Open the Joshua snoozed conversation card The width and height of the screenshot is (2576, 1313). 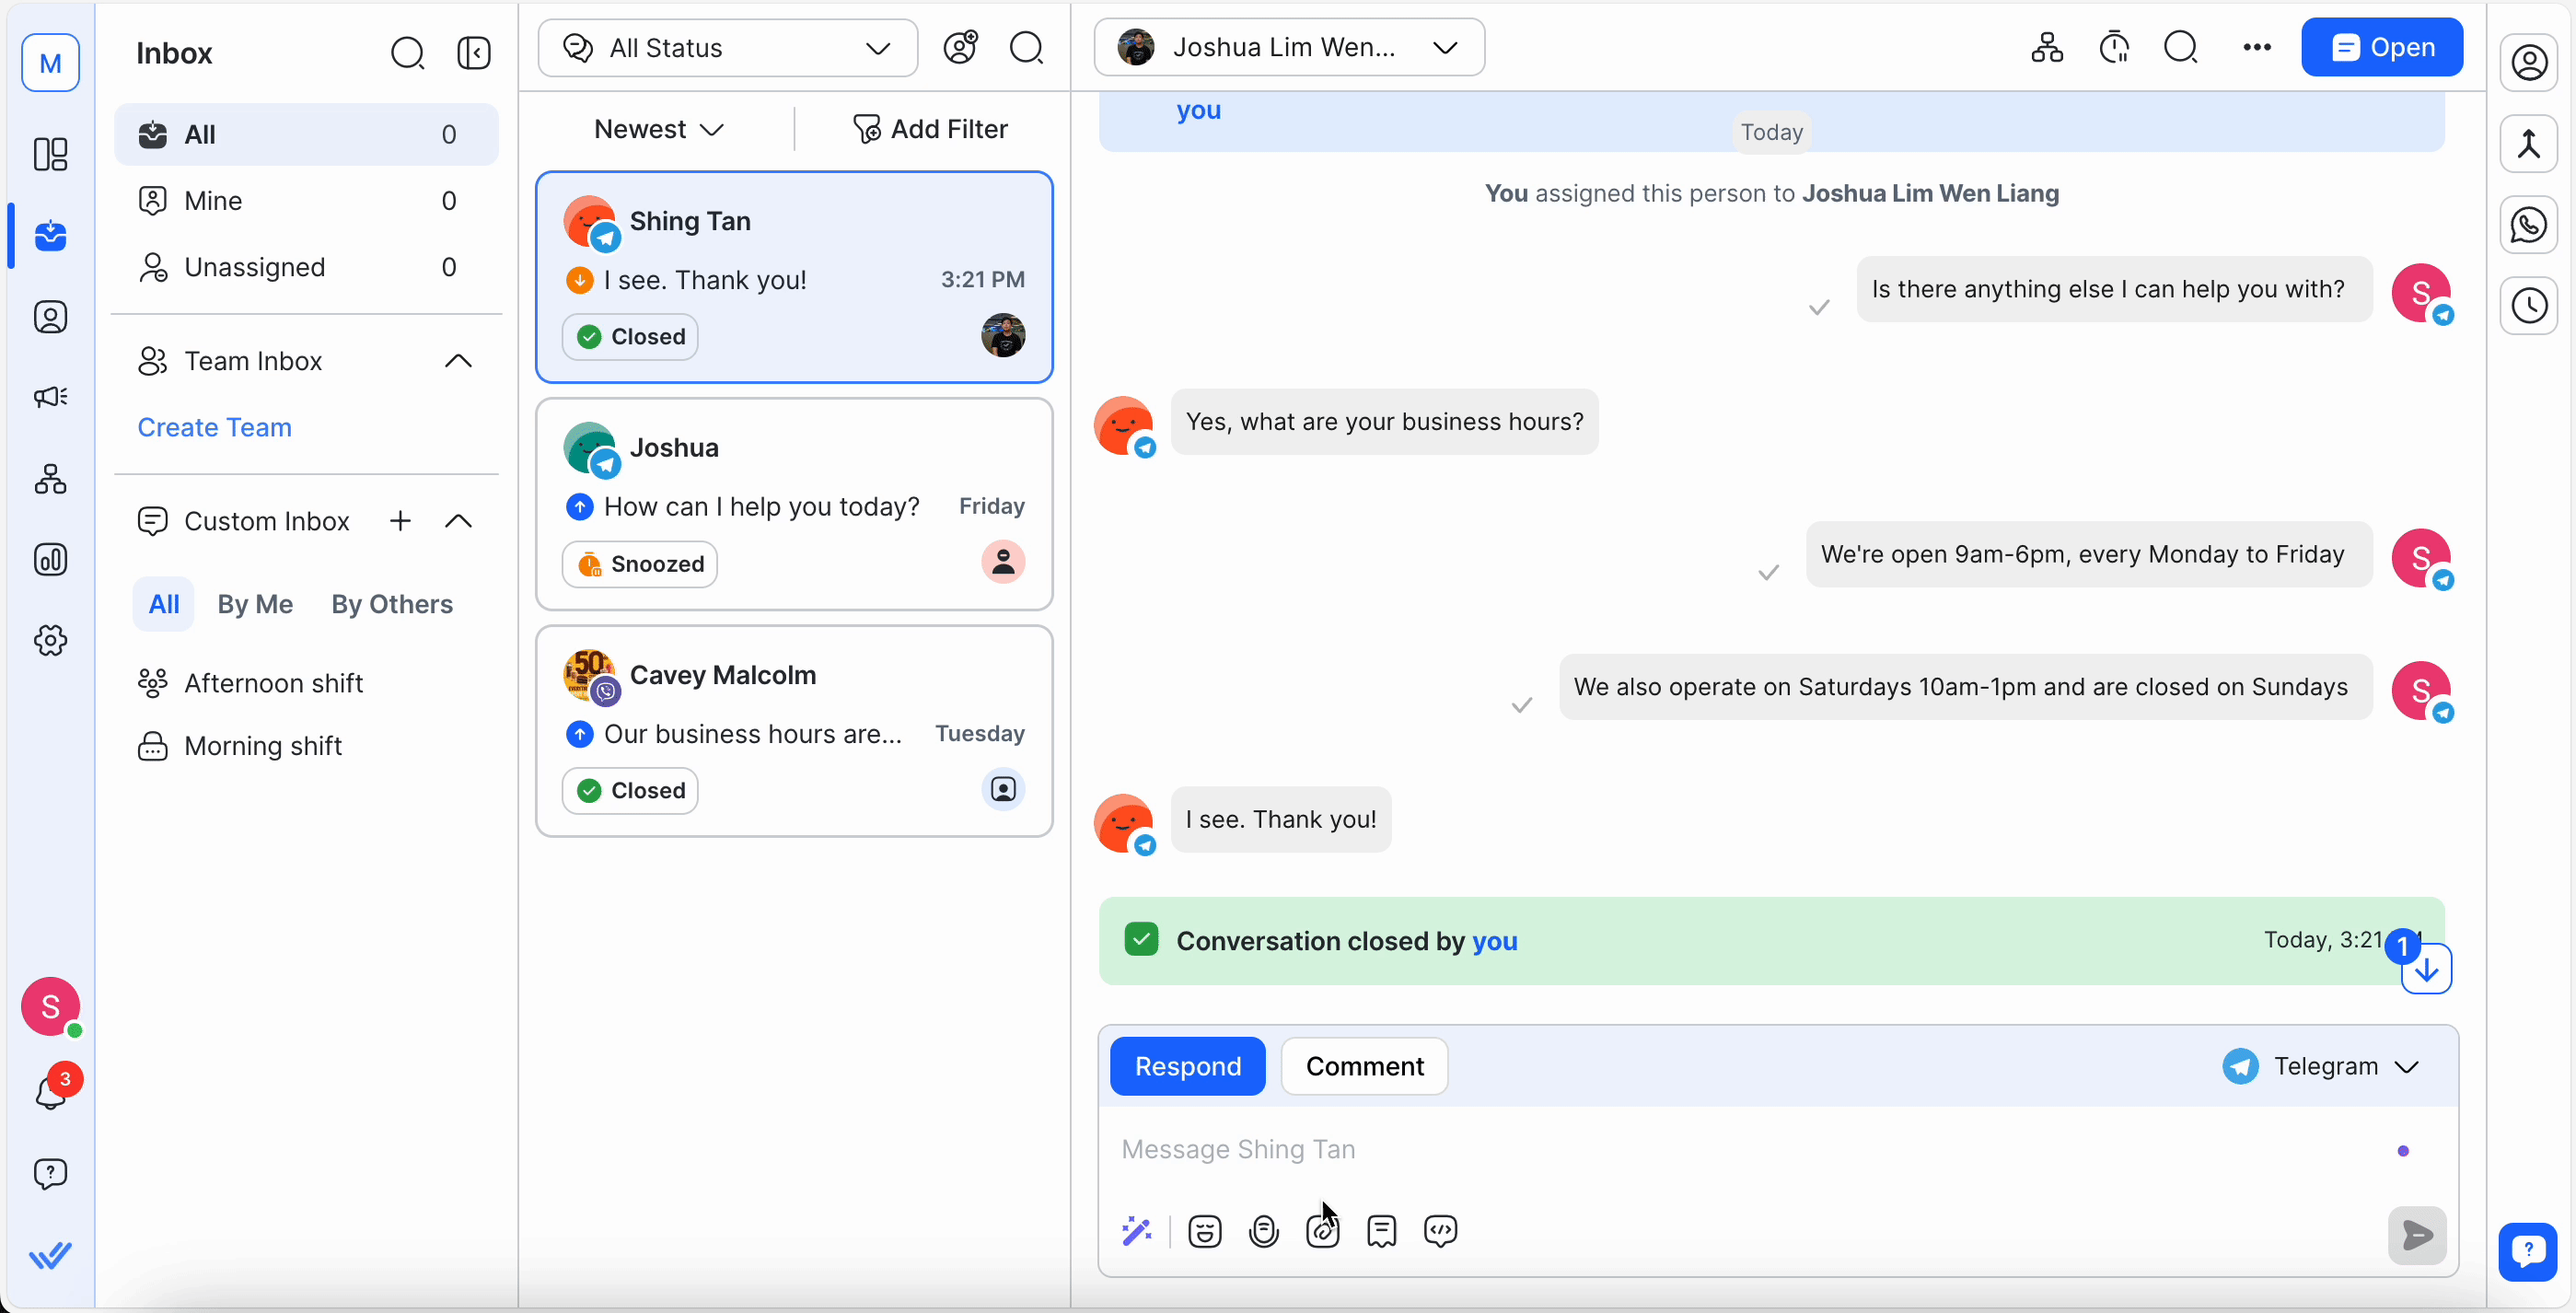pos(794,504)
